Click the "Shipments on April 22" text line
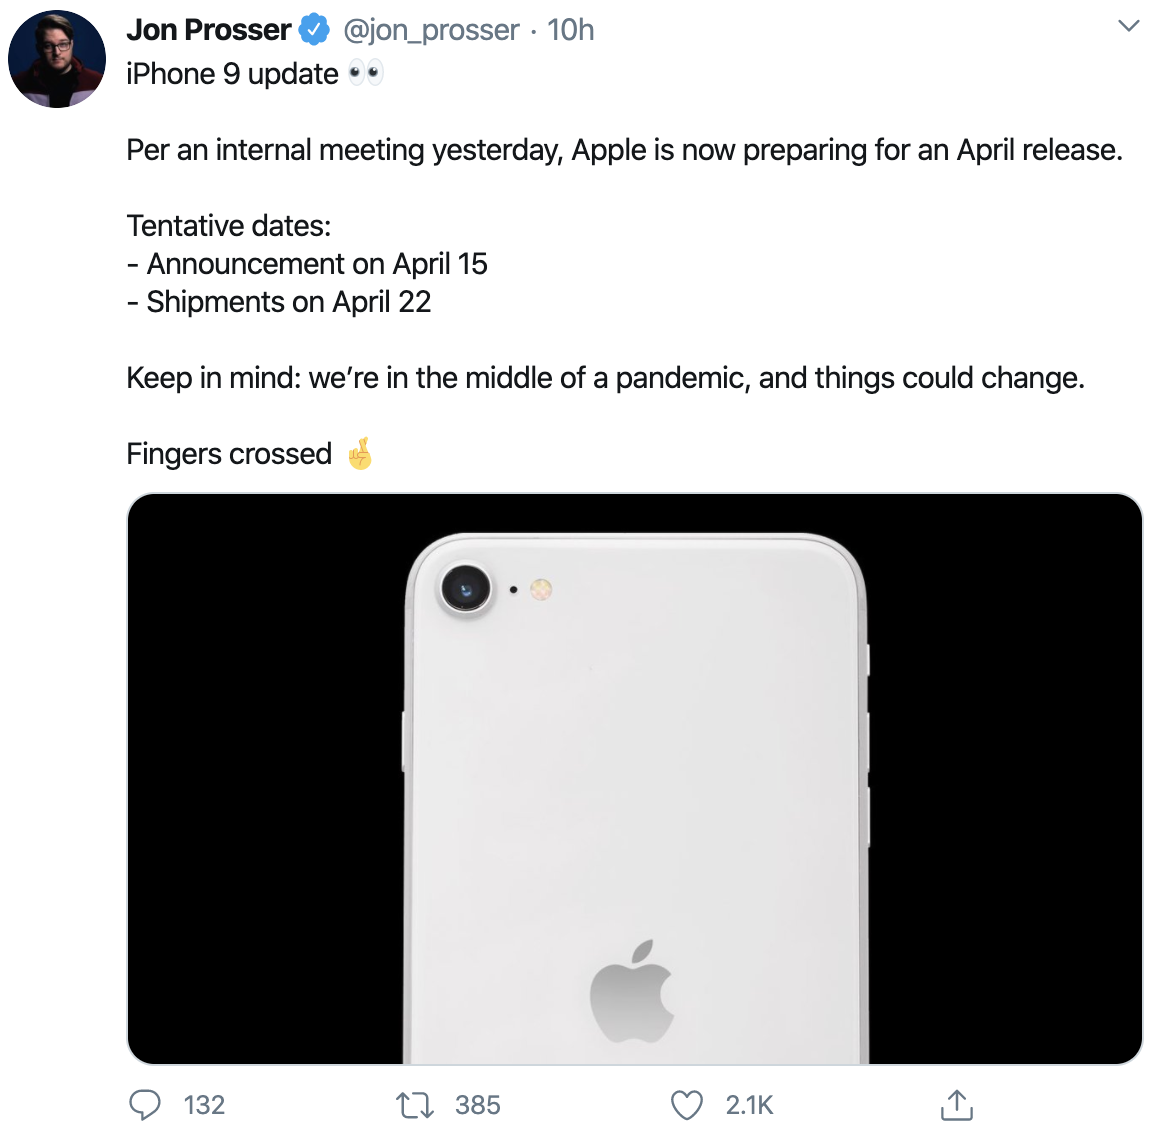 tap(288, 302)
